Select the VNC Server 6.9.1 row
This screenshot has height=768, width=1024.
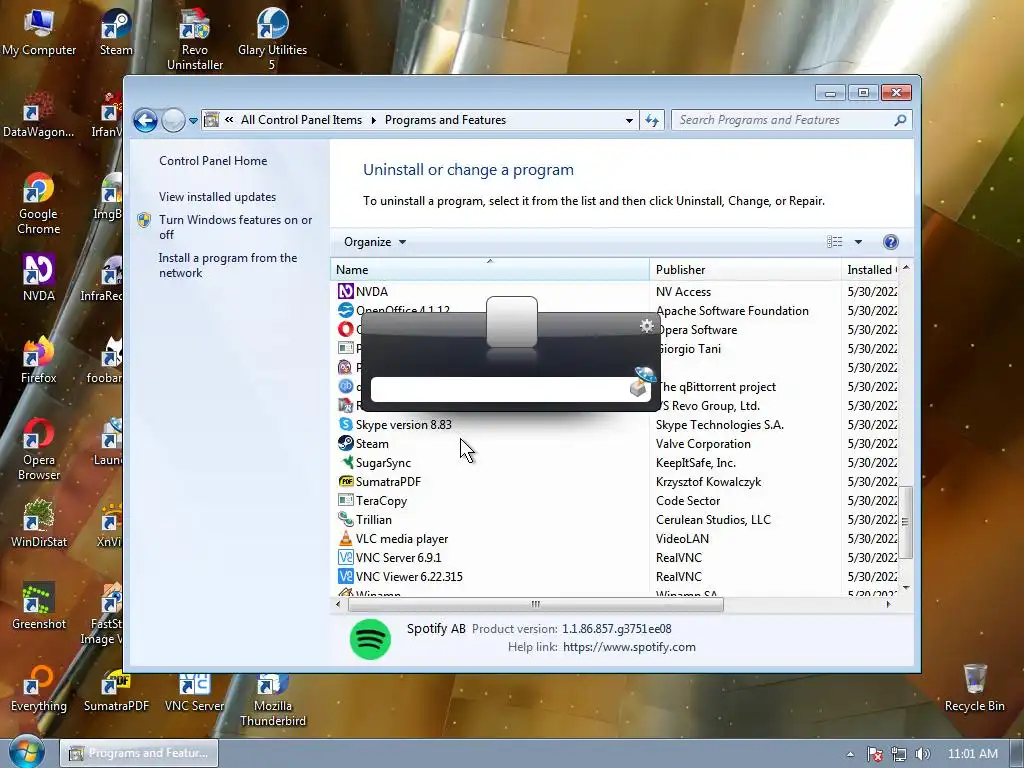pyautogui.click(x=614, y=558)
